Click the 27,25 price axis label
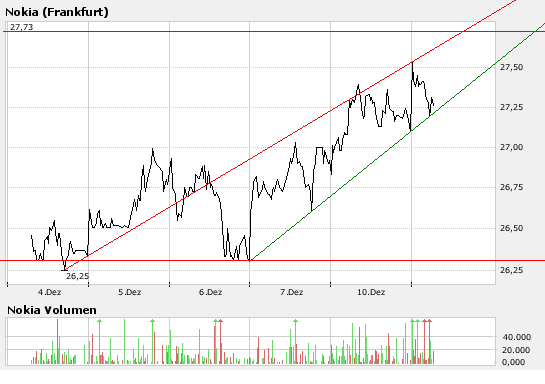 (511, 107)
